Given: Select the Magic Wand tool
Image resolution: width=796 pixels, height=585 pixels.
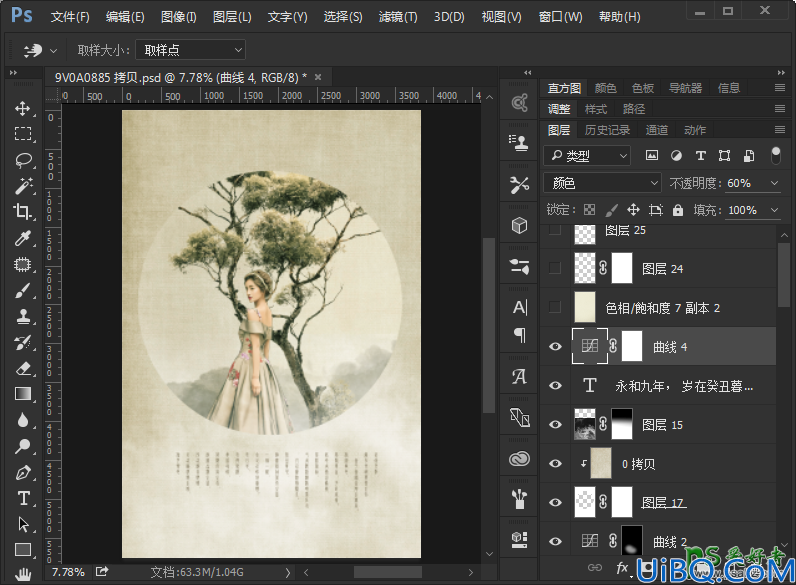Looking at the screenshot, I should point(22,186).
